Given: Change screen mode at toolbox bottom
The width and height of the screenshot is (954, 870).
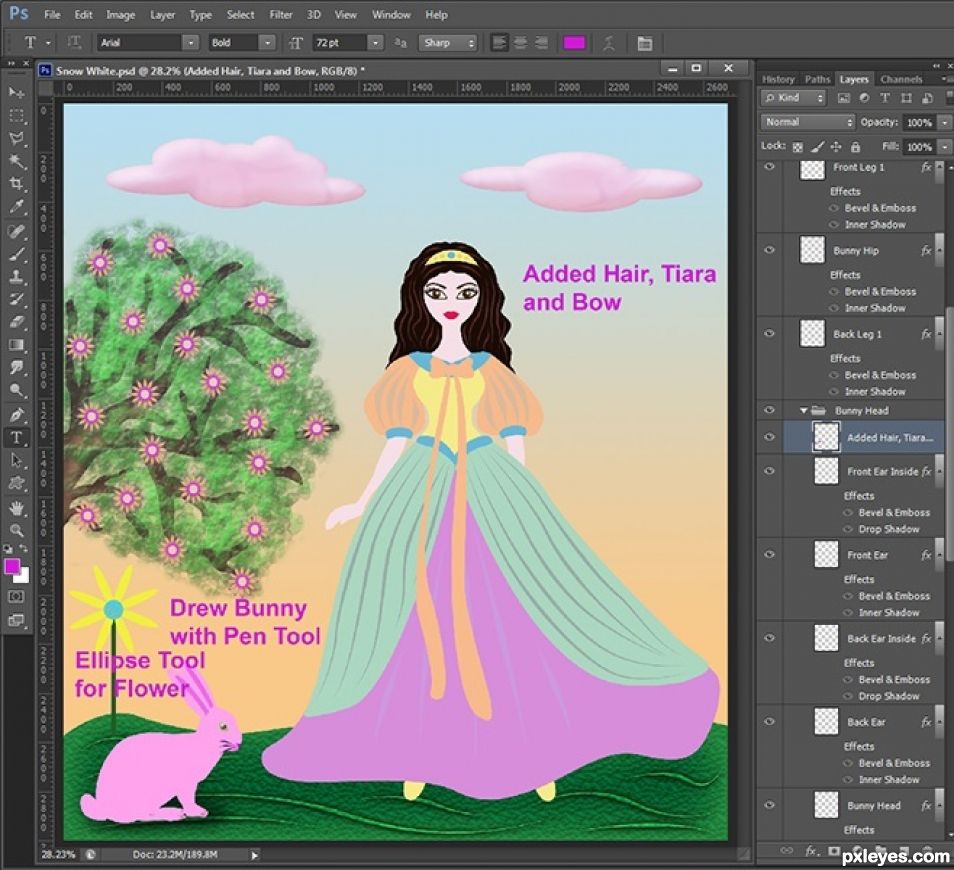Looking at the screenshot, I should click(16, 620).
